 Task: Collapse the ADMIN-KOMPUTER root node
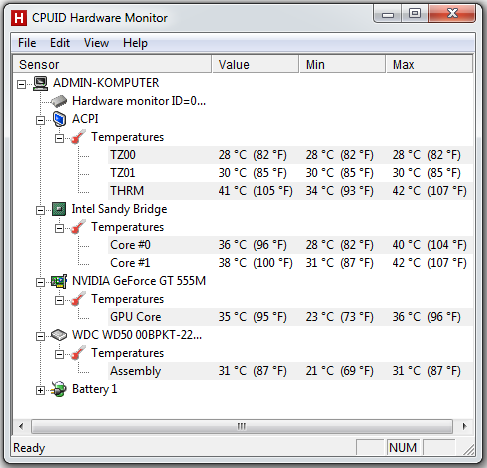21,84
